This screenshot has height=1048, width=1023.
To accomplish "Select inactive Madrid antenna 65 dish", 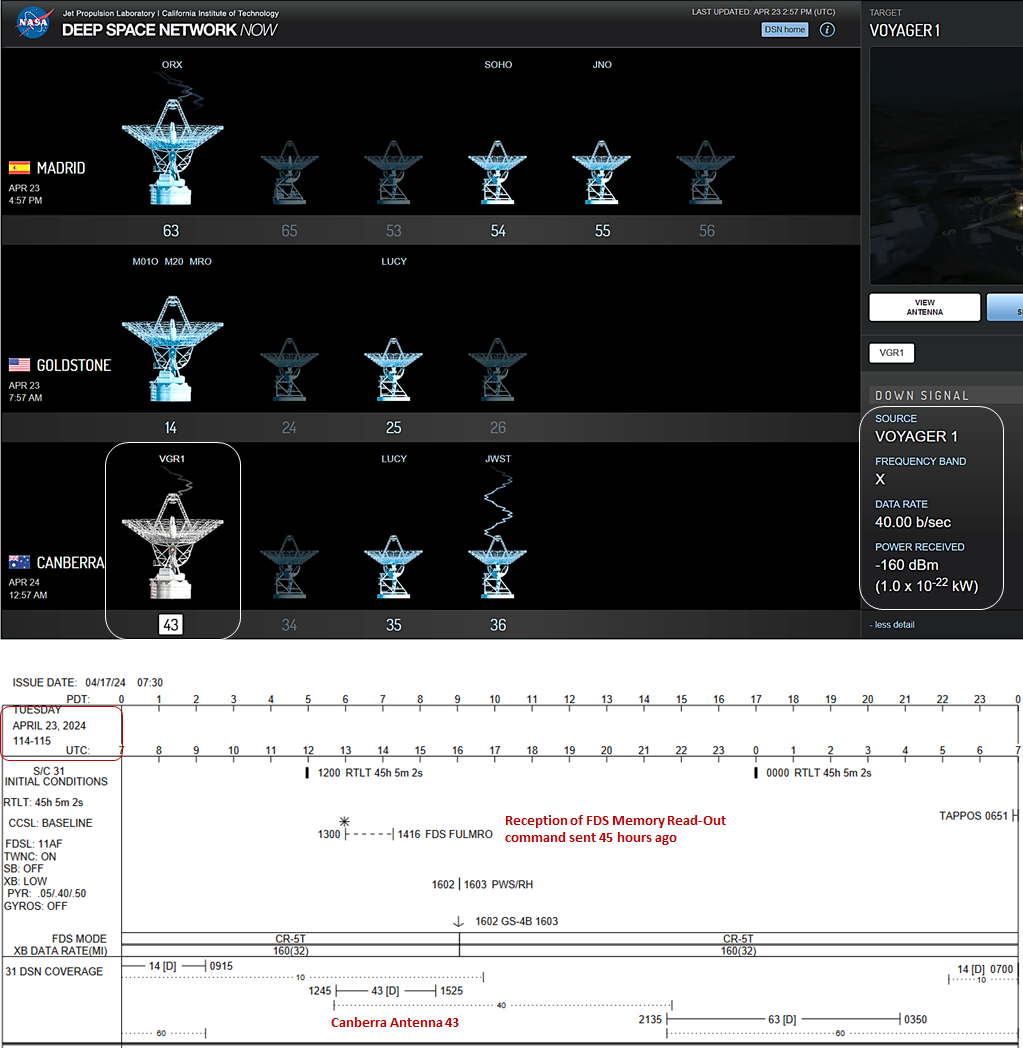I will point(289,173).
